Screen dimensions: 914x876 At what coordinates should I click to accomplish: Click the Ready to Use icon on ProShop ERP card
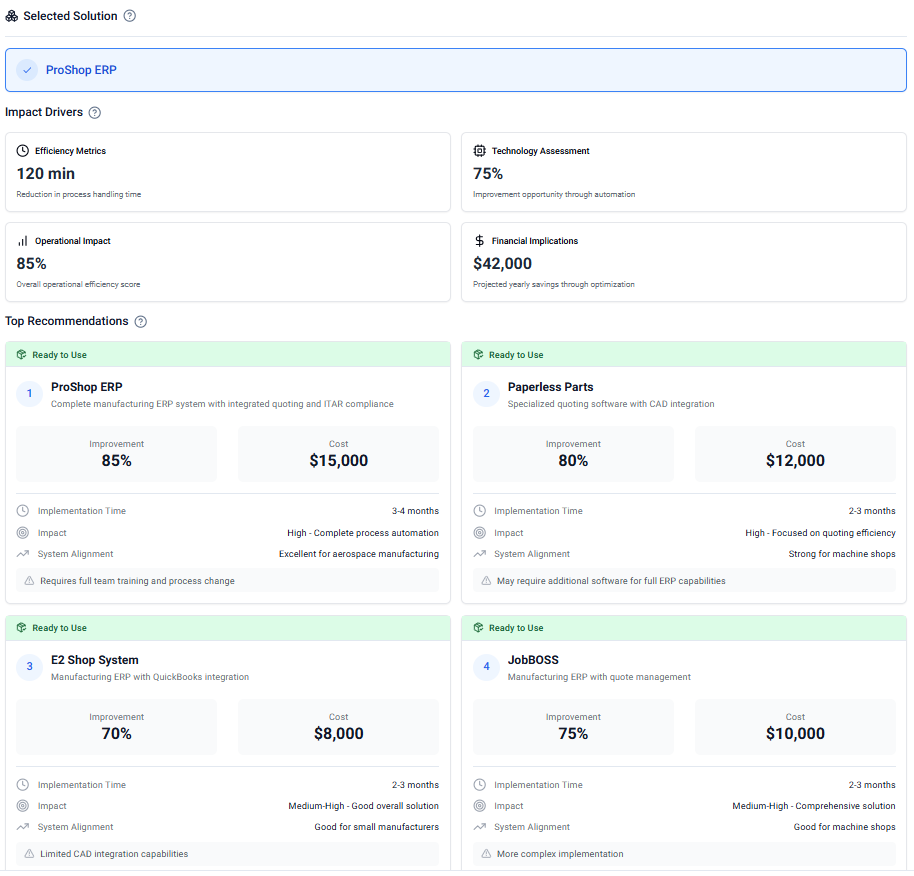pyautogui.click(x=22, y=355)
